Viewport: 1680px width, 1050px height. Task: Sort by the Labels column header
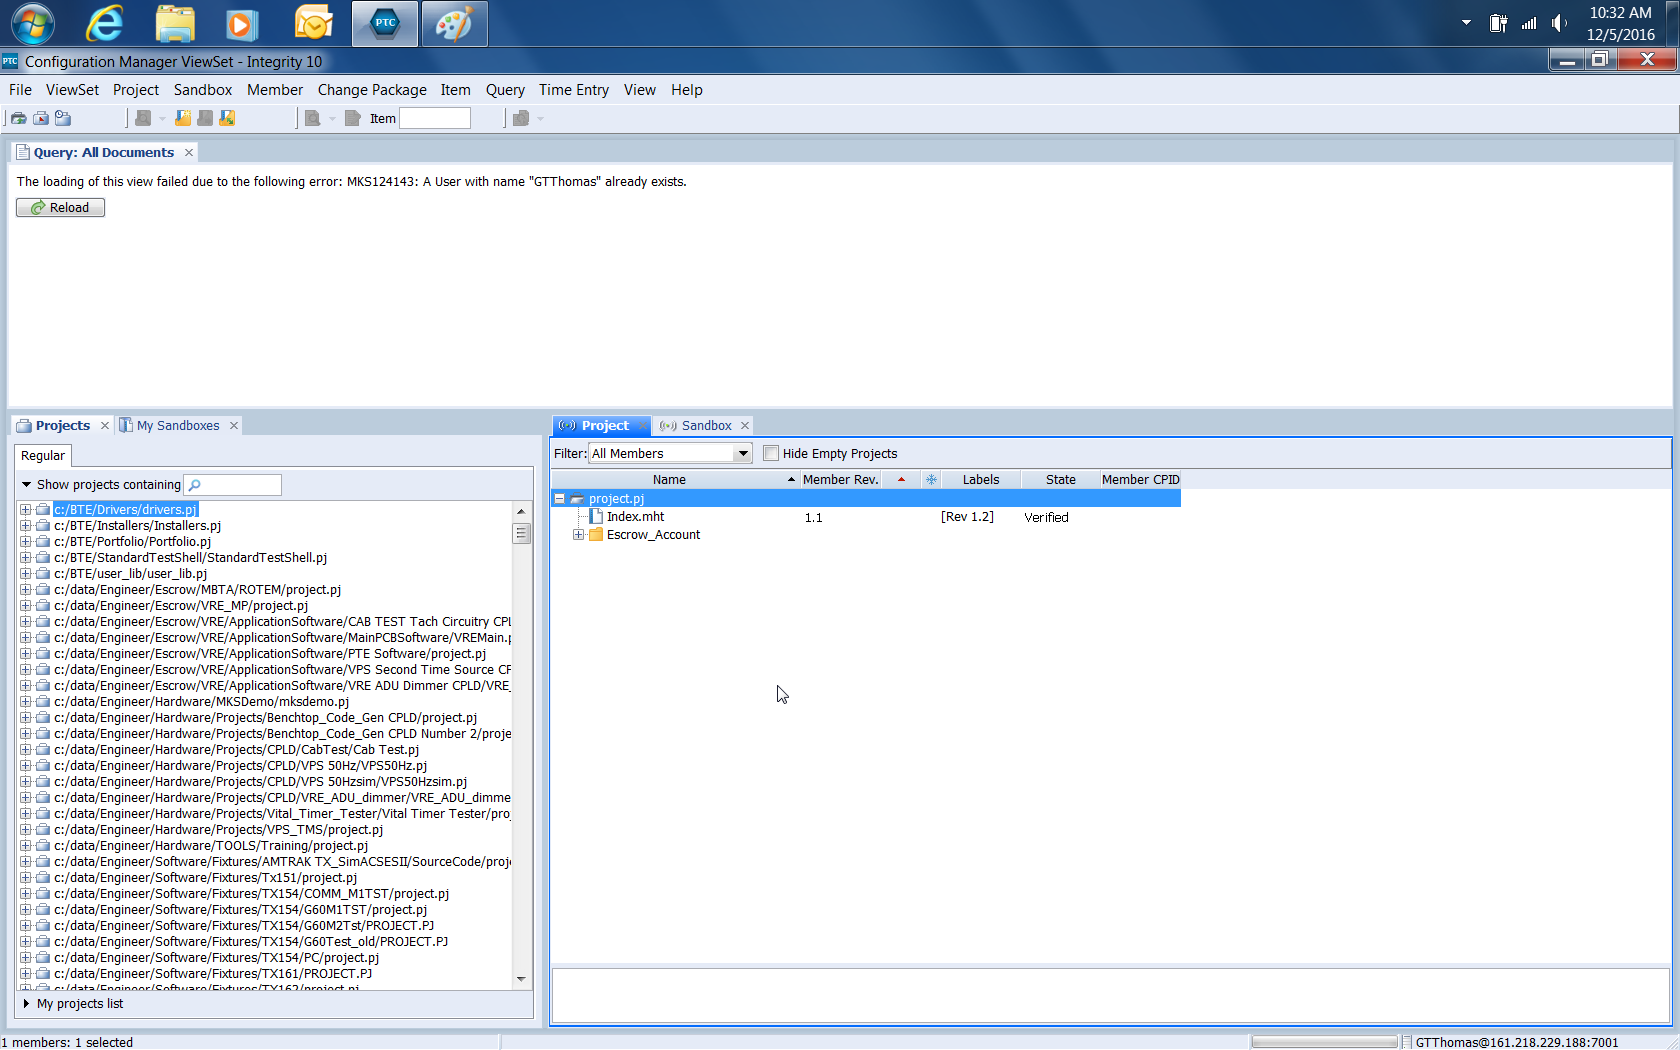981,479
